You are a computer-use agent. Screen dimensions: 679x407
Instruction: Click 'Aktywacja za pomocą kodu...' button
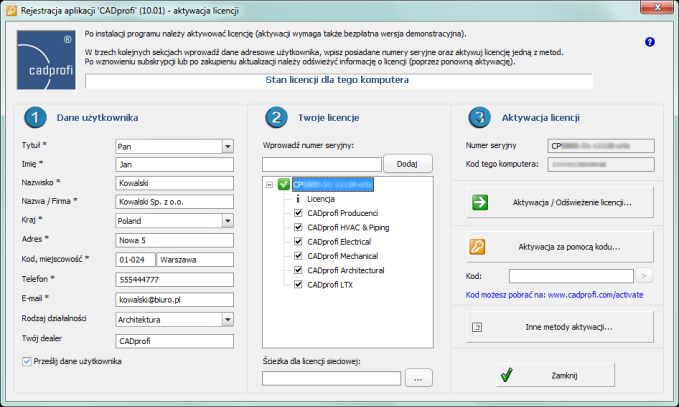tap(559, 247)
